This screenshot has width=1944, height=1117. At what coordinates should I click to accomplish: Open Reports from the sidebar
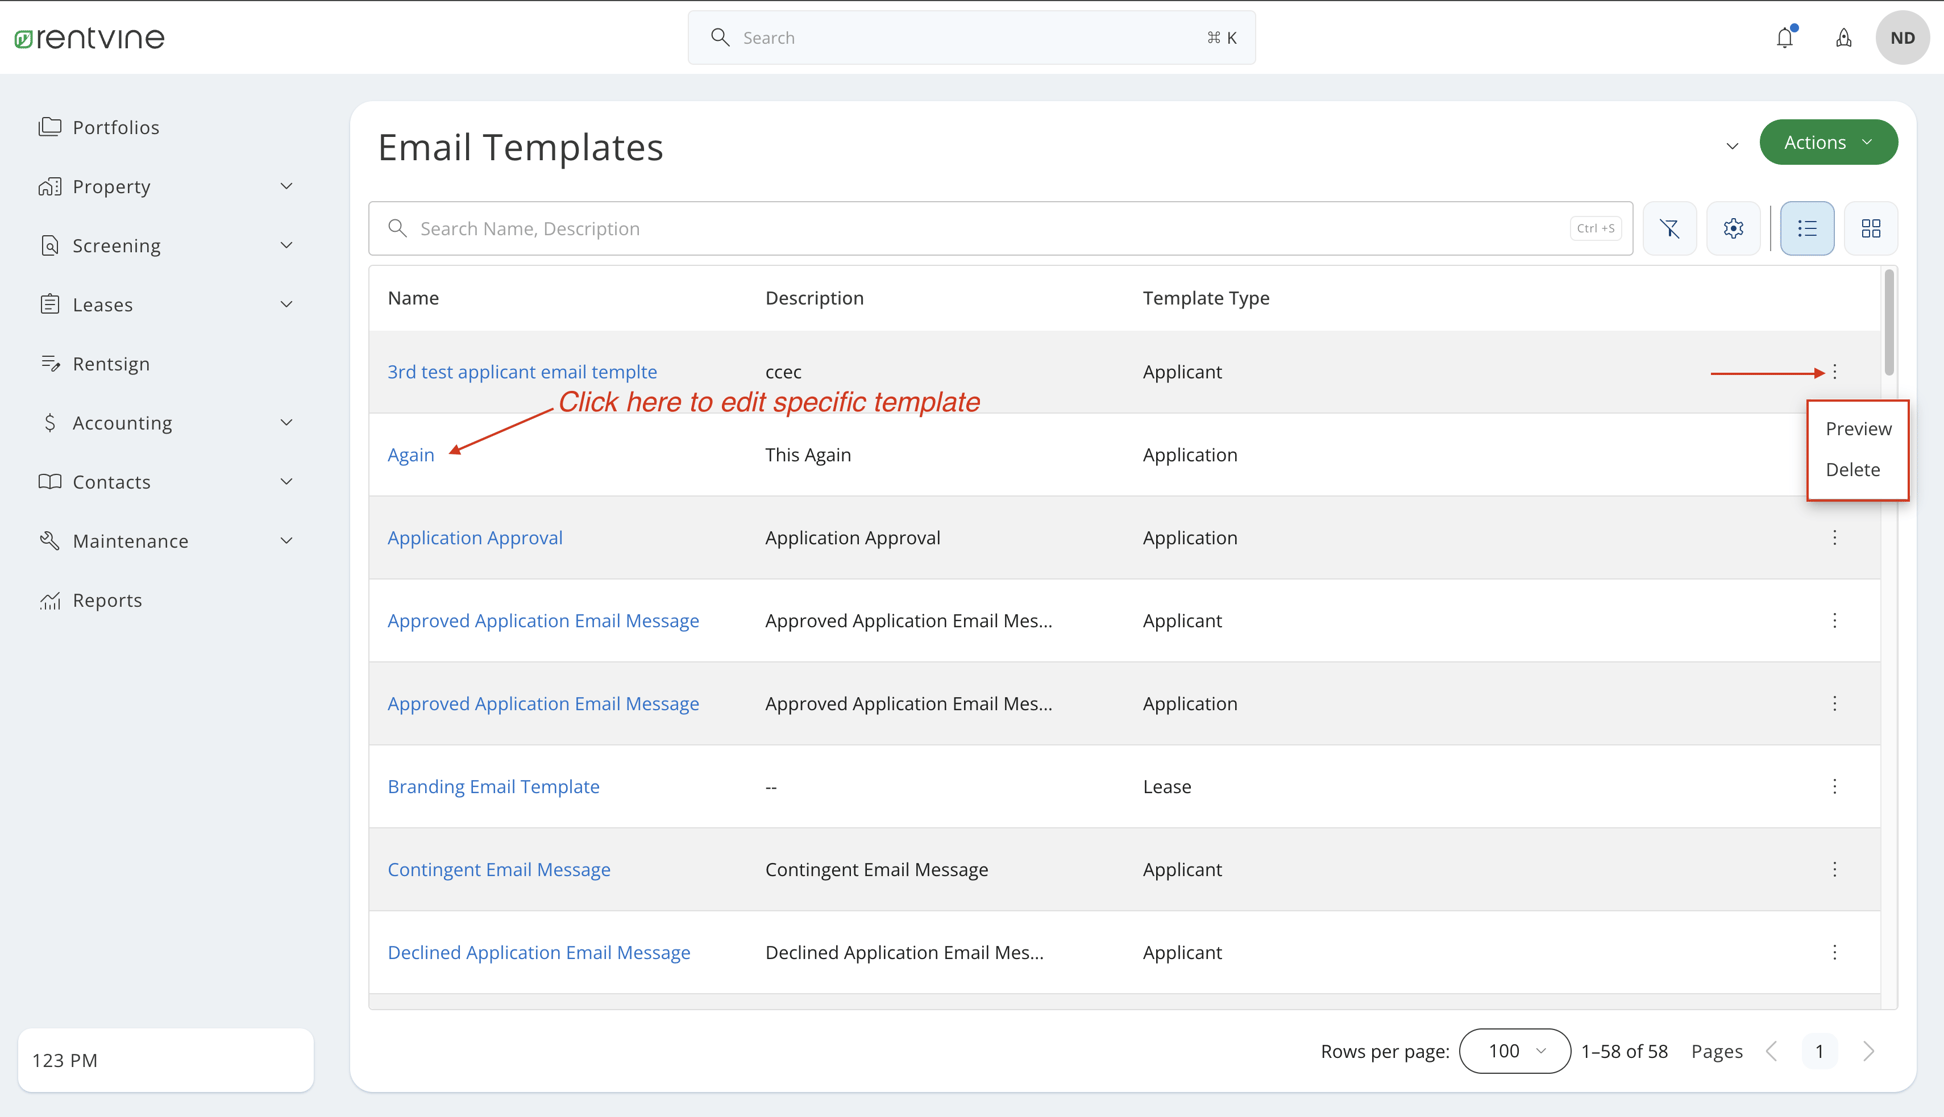point(107,600)
